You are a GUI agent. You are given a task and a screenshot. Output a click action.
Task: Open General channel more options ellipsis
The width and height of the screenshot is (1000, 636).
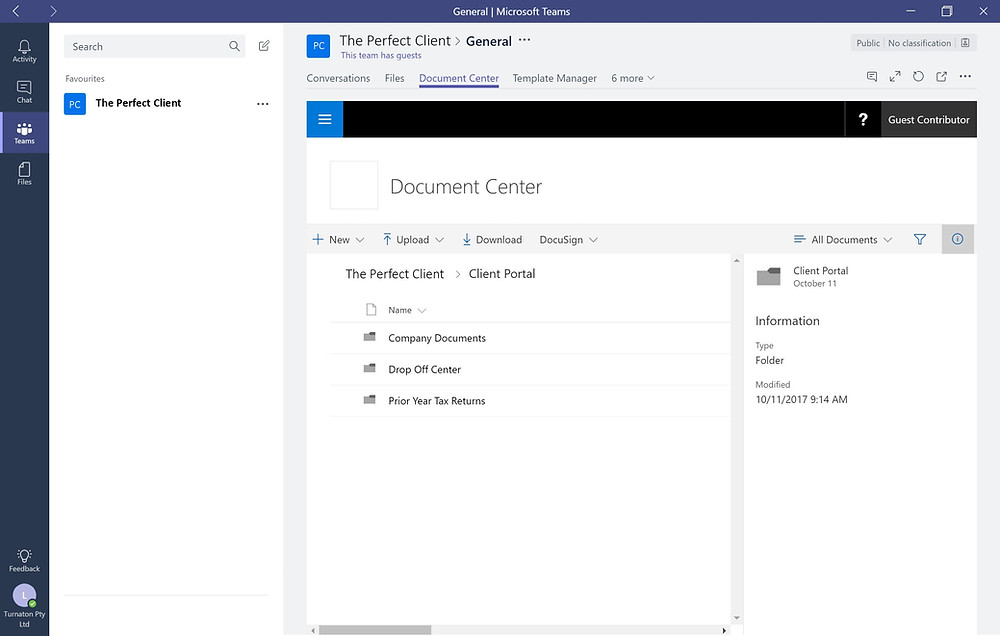coord(524,40)
